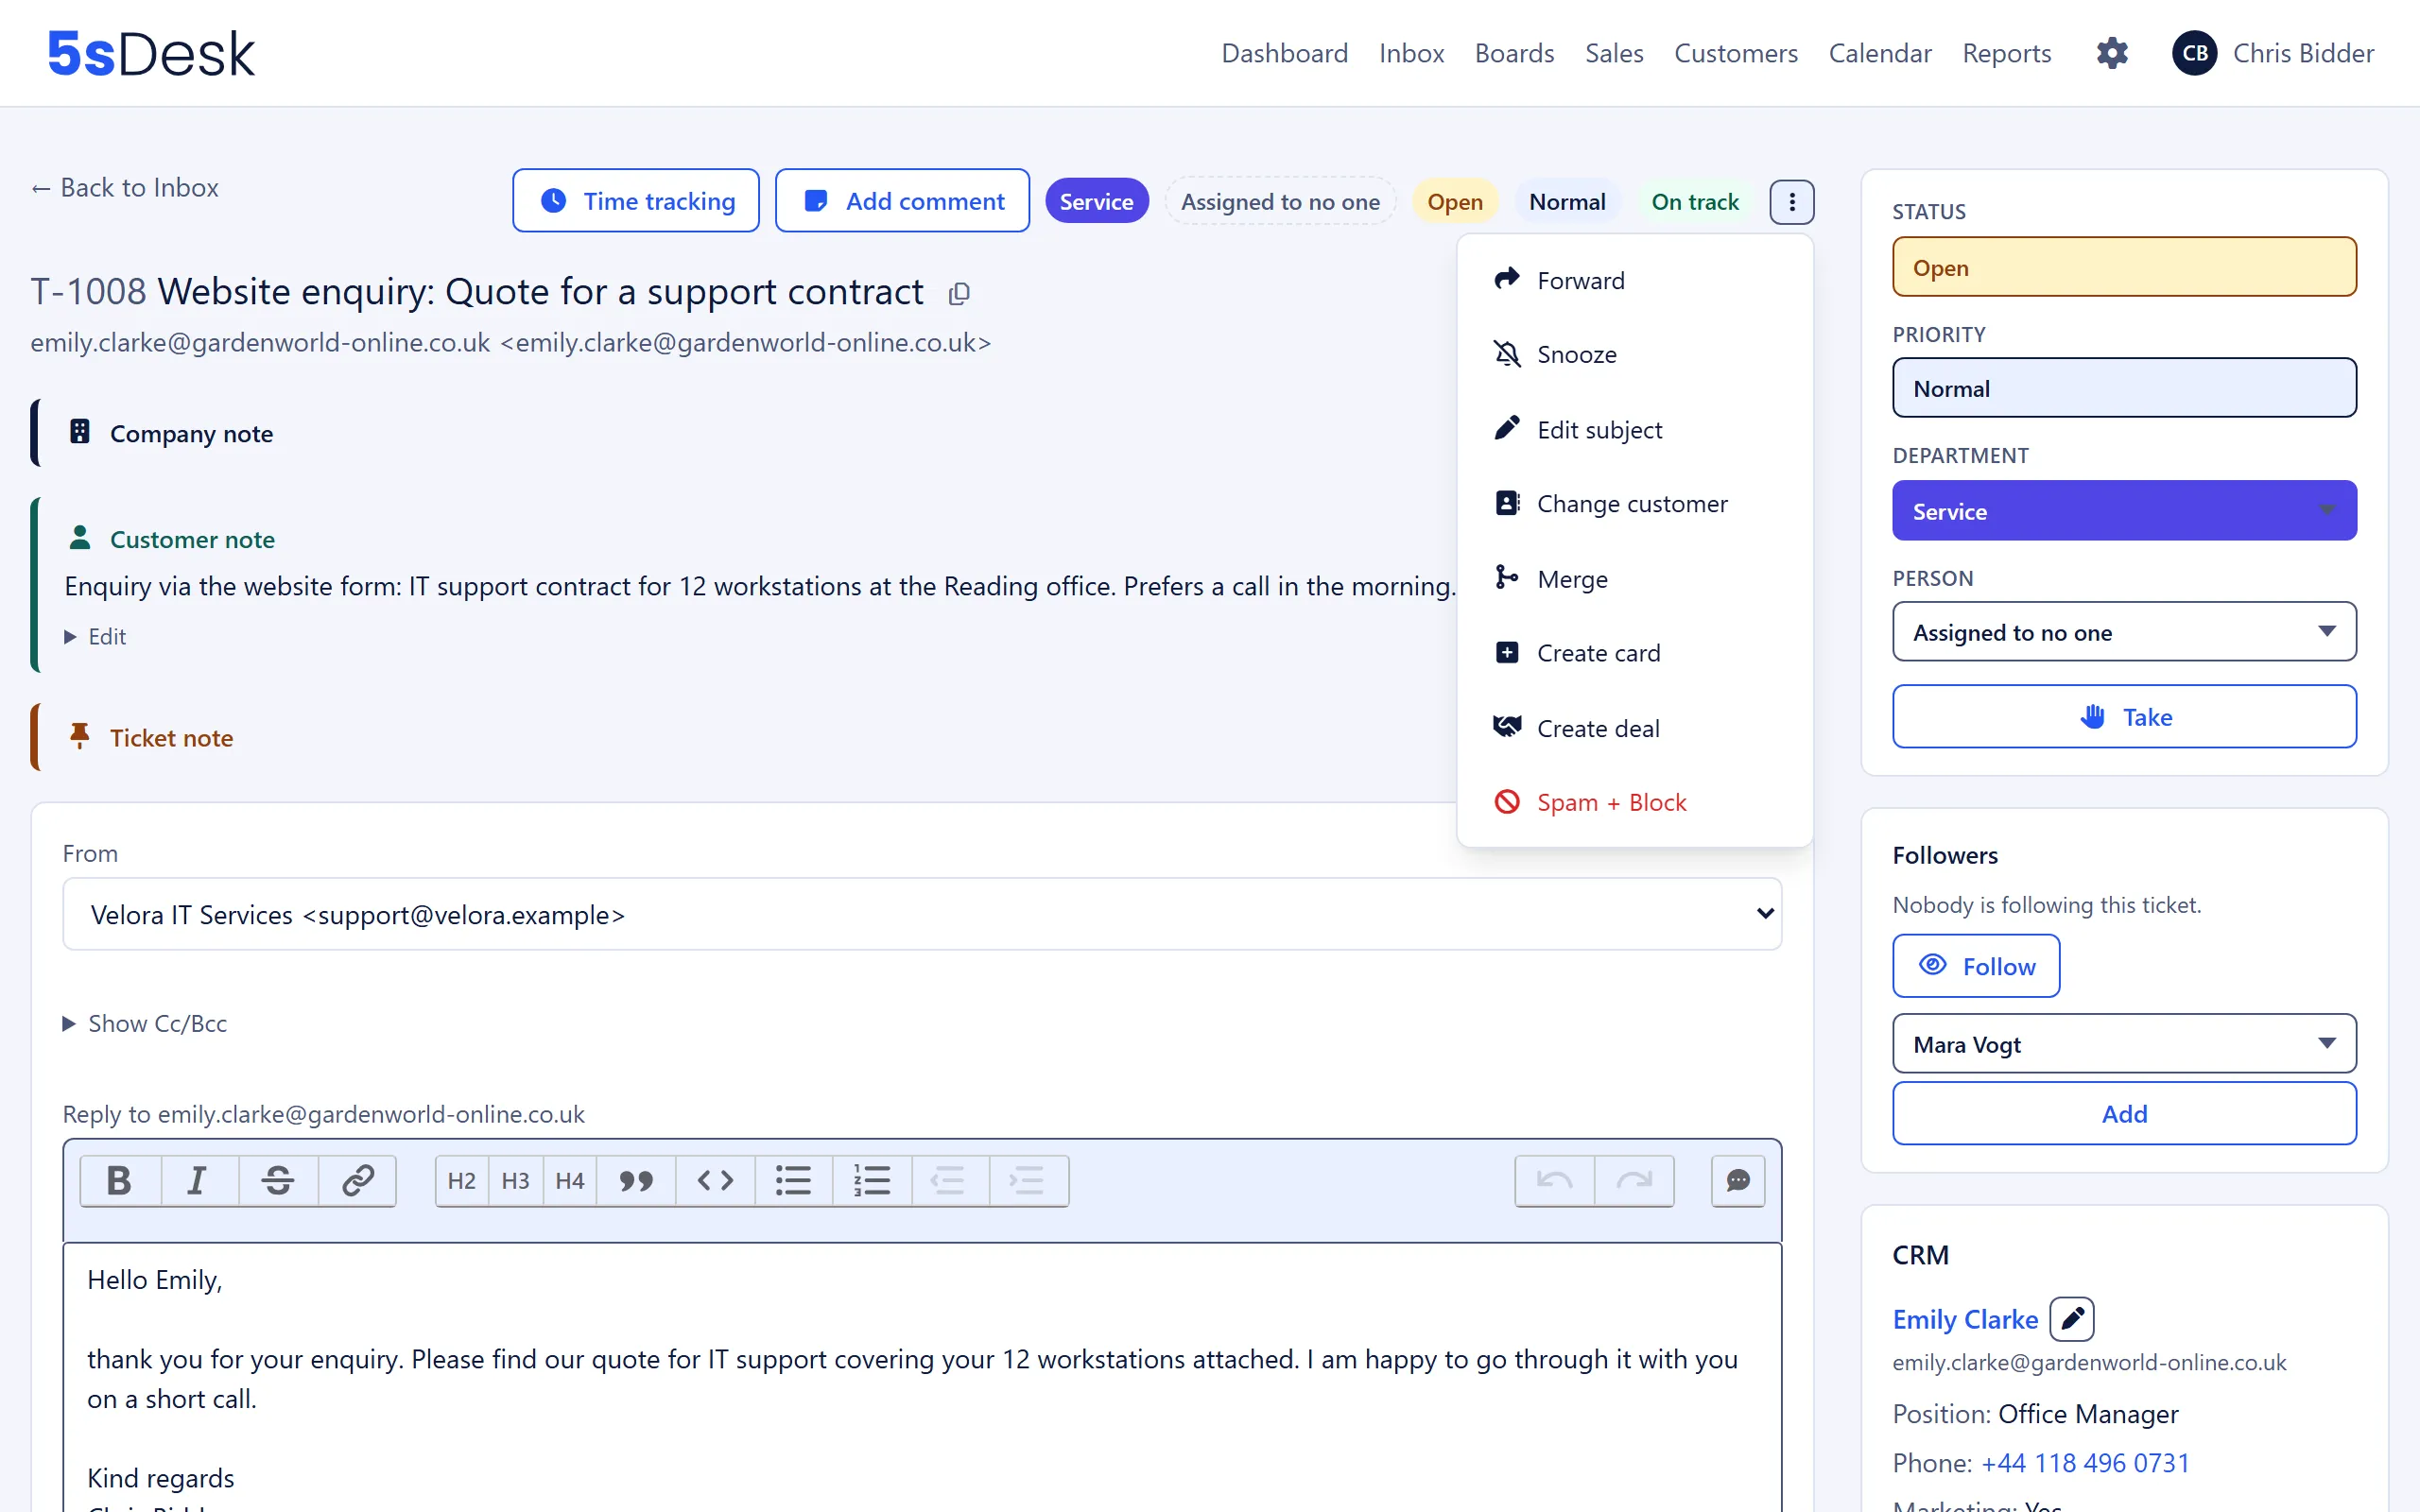The width and height of the screenshot is (2420, 1512).
Task: Call Emily's phone number link
Action: (2085, 1463)
